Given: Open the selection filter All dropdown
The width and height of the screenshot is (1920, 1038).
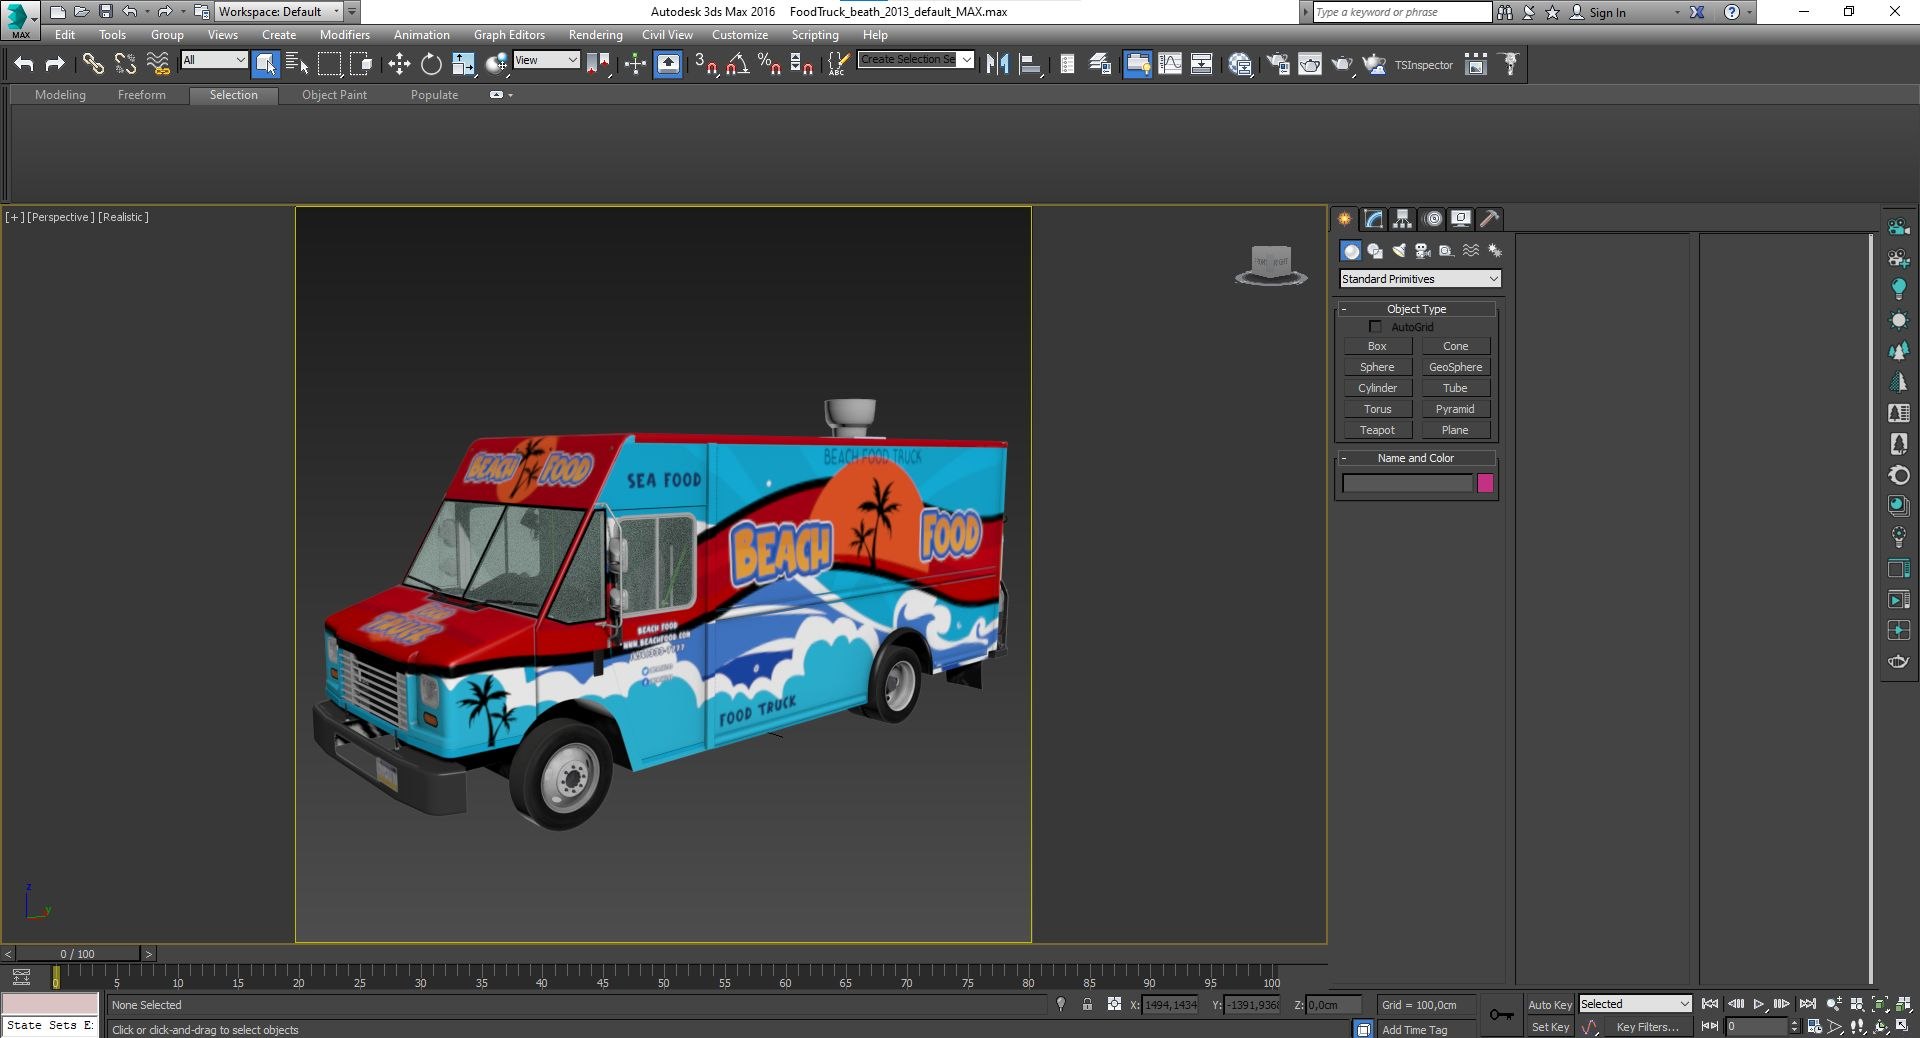Looking at the screenshot, I should 213,60.
